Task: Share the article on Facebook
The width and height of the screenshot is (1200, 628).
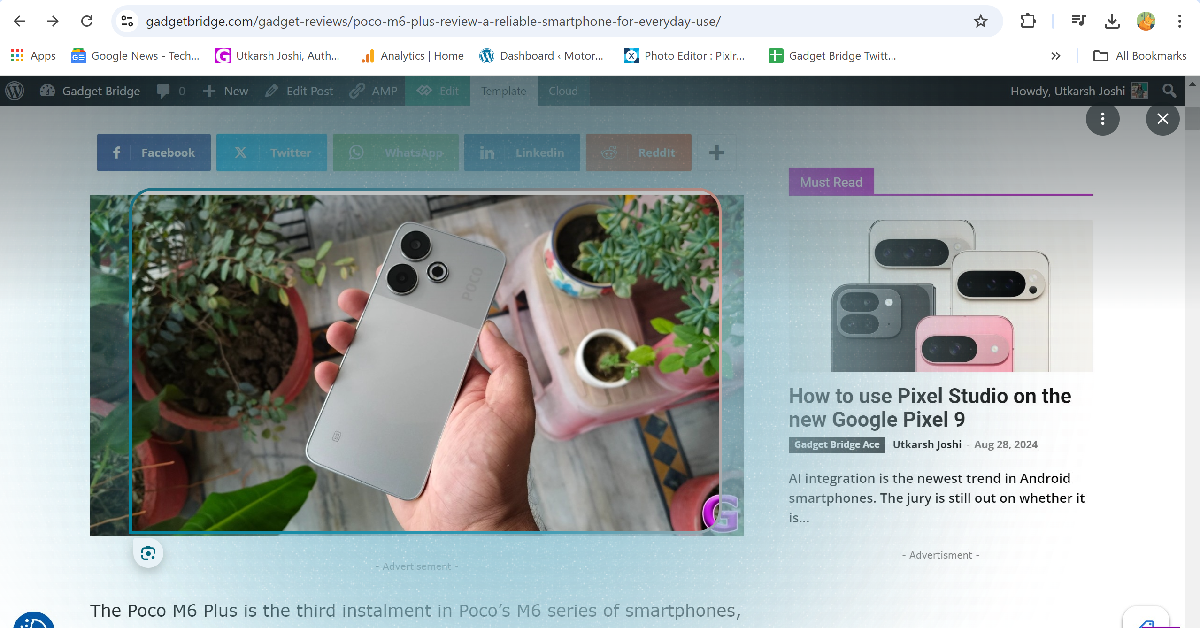Action: pyautogui.click(x=154, y=153)
